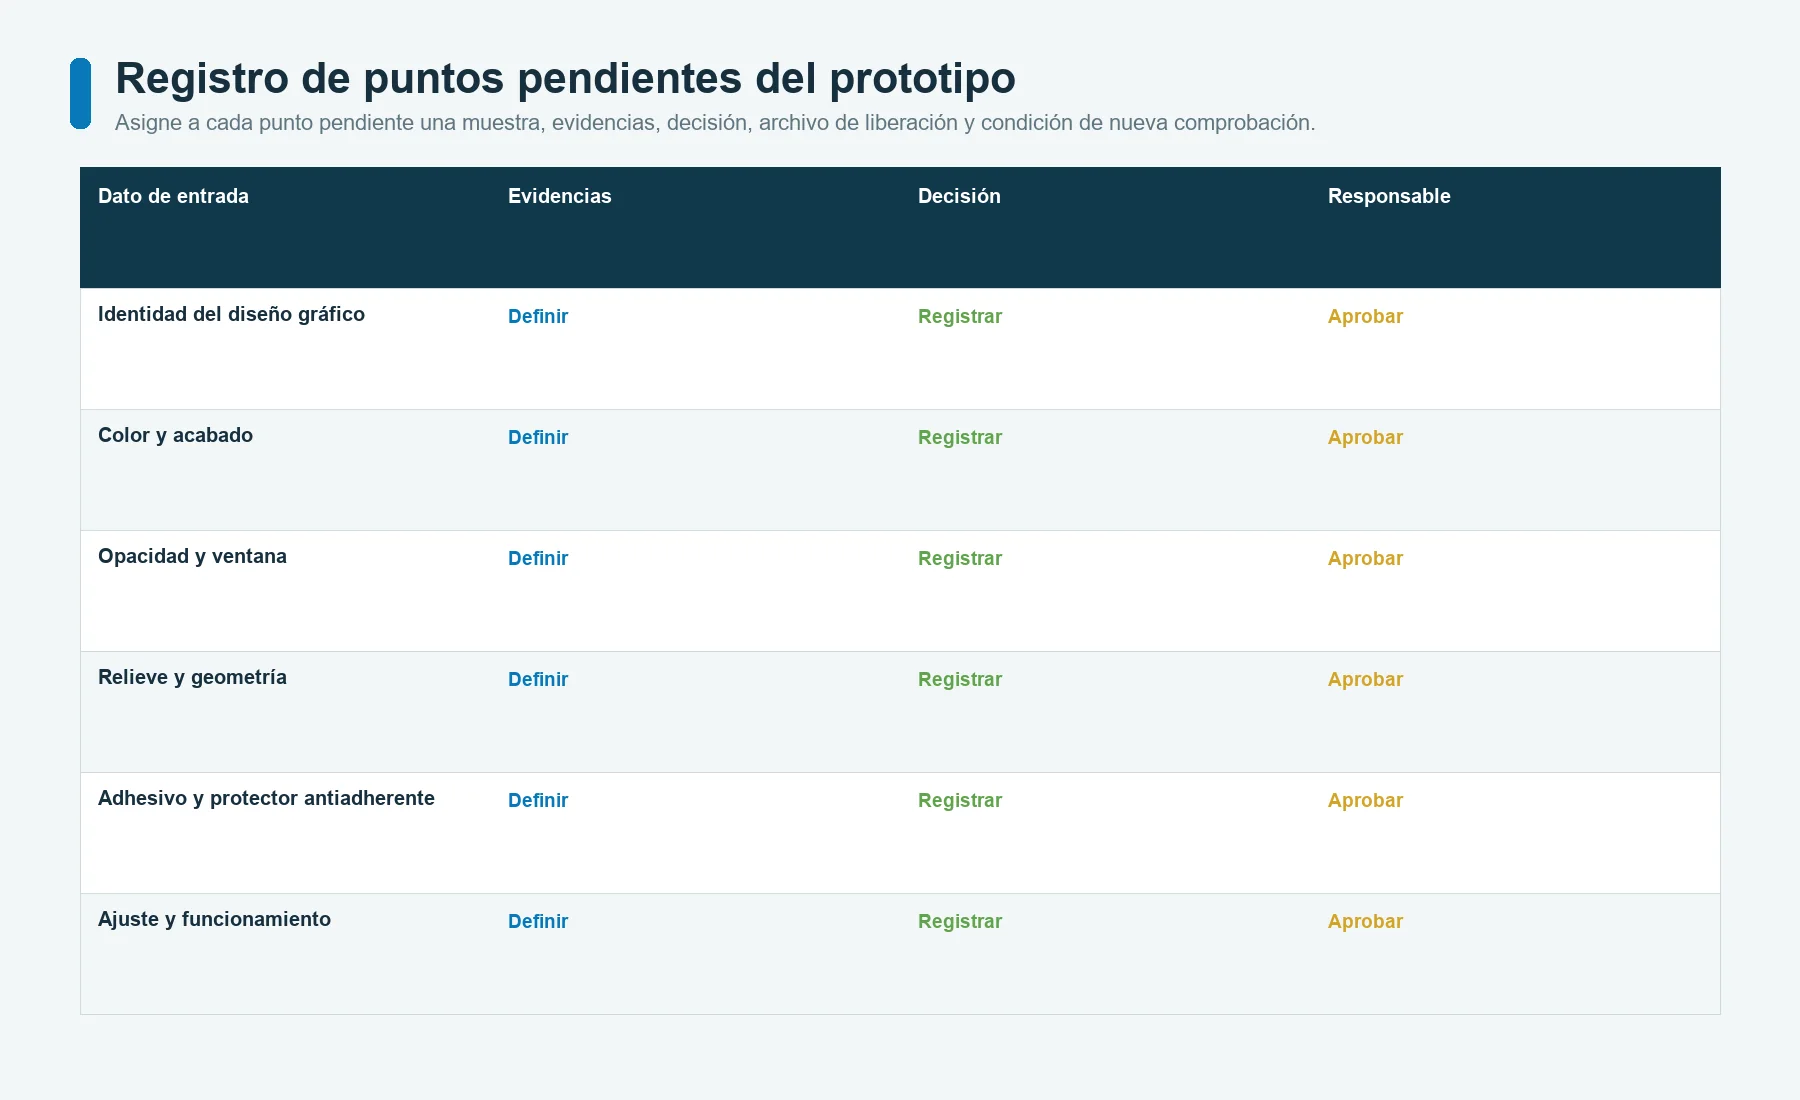Select the Relieve y geometría label

(192, 677)
